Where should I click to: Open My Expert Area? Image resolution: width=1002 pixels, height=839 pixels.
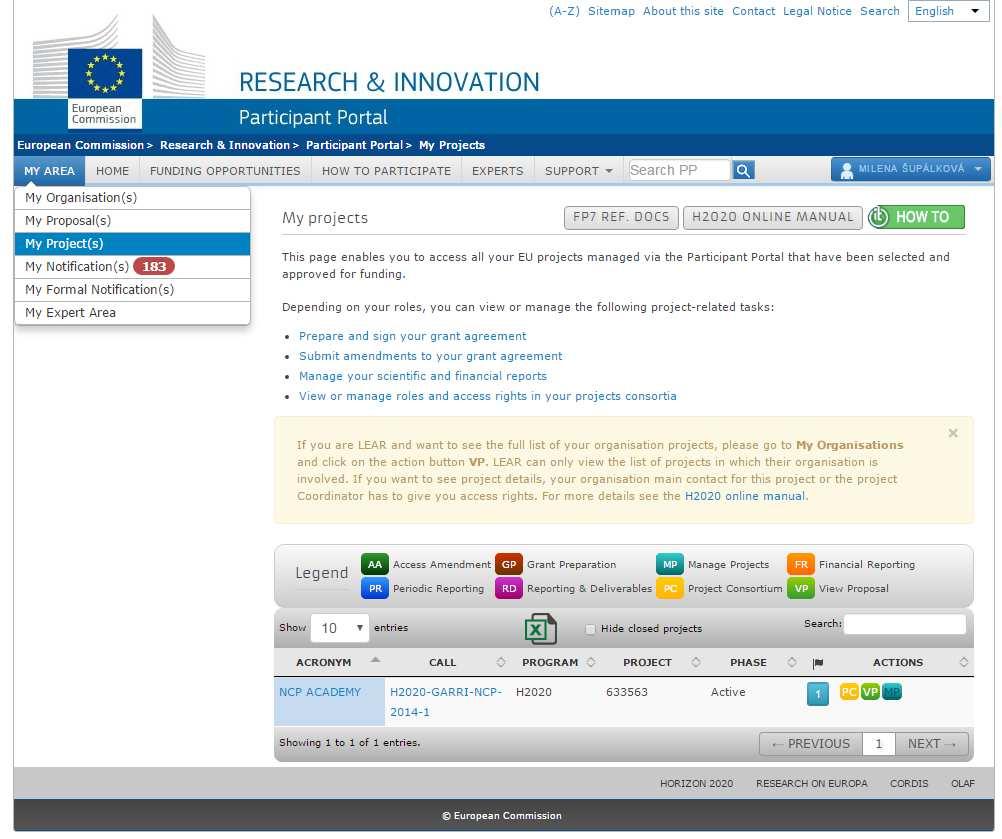pyautogui.click(x=132, y=312)
